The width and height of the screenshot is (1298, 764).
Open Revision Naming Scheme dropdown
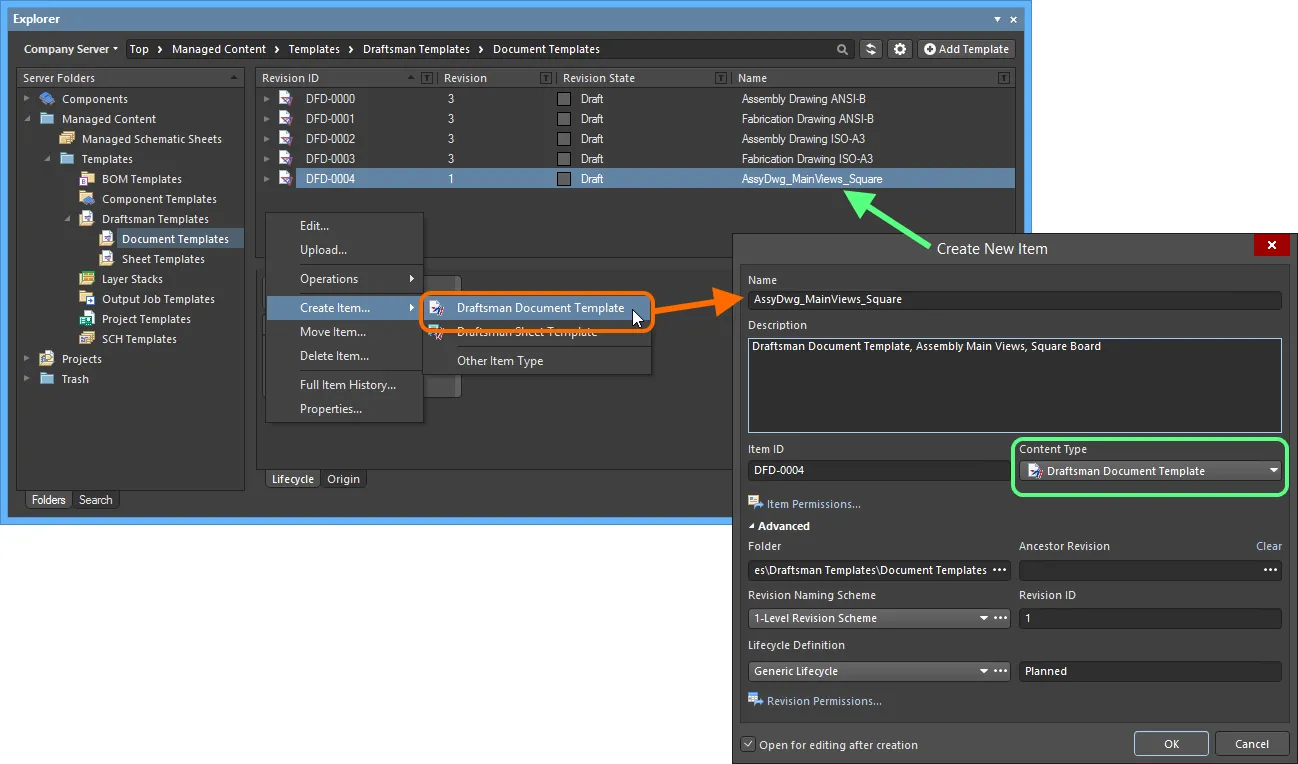tap(984, 618)
